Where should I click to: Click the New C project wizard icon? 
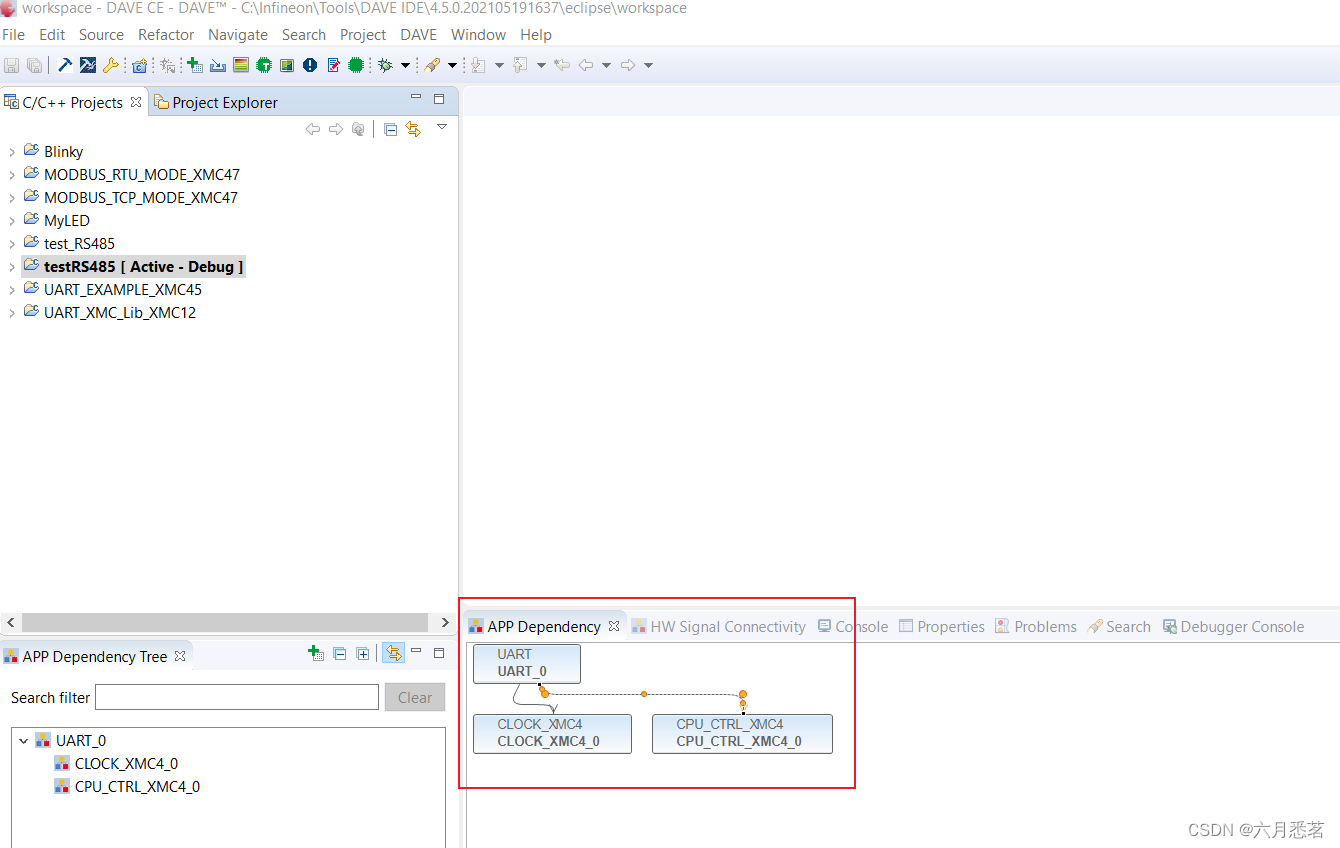(139, 65)
